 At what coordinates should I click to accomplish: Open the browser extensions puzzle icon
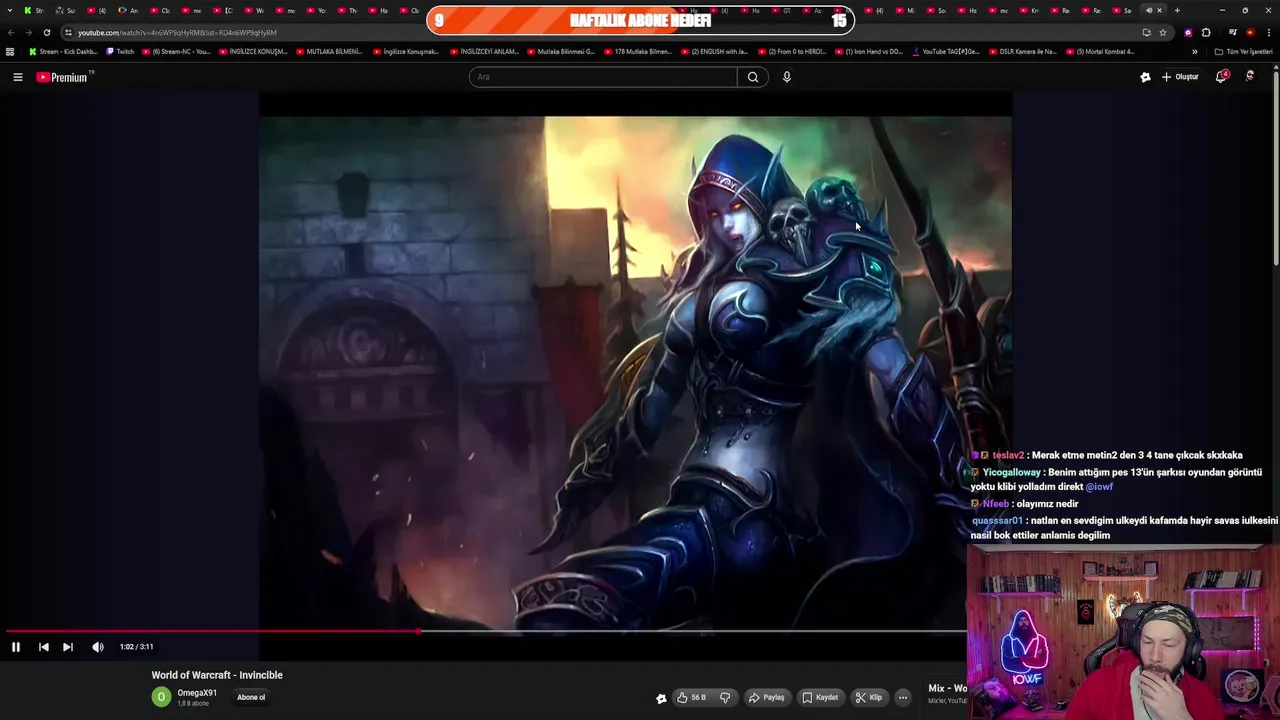click(1206, 32)
